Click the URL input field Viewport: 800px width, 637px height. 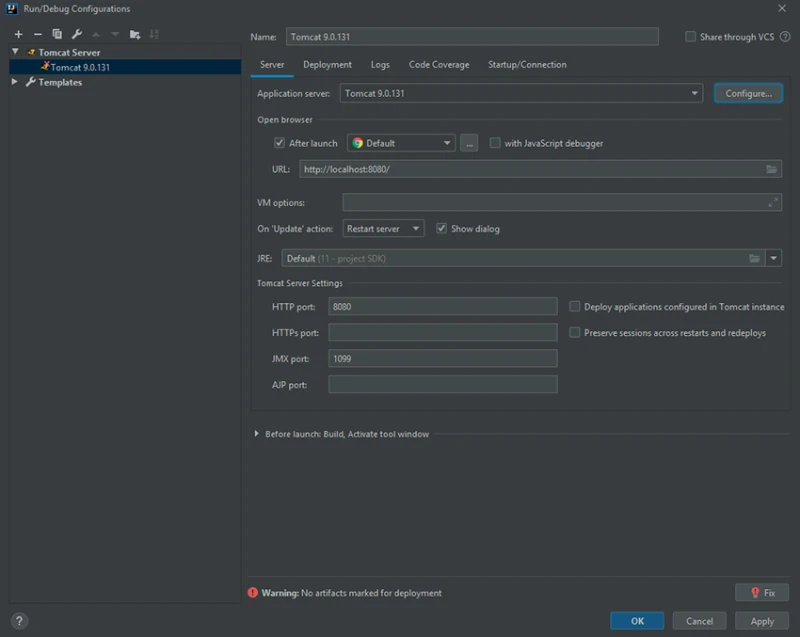click(x=540, y=169)
